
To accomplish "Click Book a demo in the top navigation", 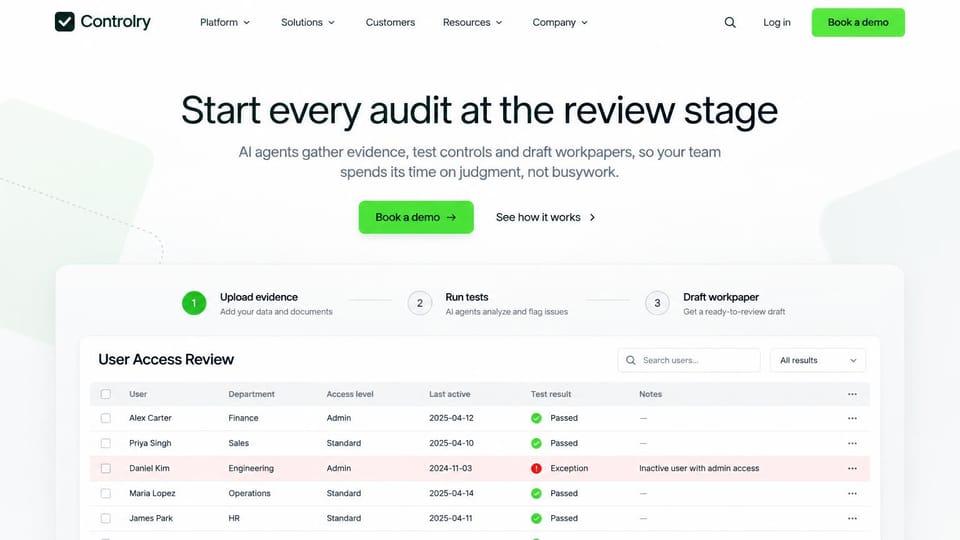I will tap(858, 22).
